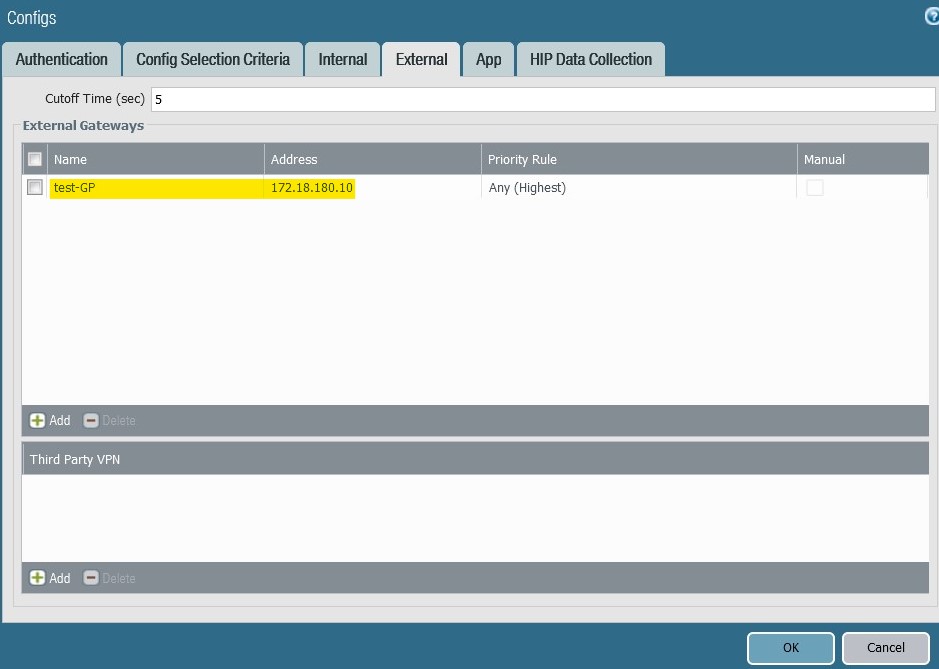Image resolution: width=939 pixels, height=669 pixels.
Task: Enable the Manual checkbox for test-GP
Action: click(x=814, y=187)
